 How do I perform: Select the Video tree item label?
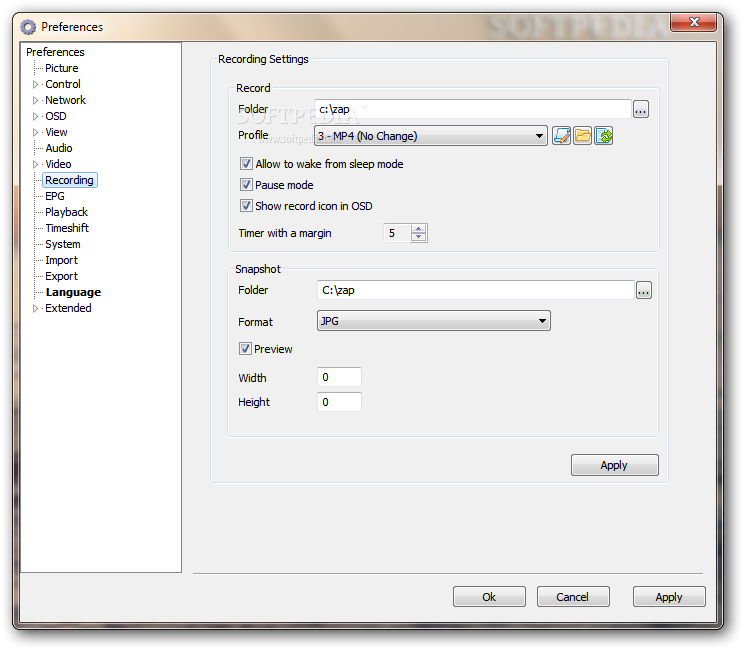tap(58, 165)
